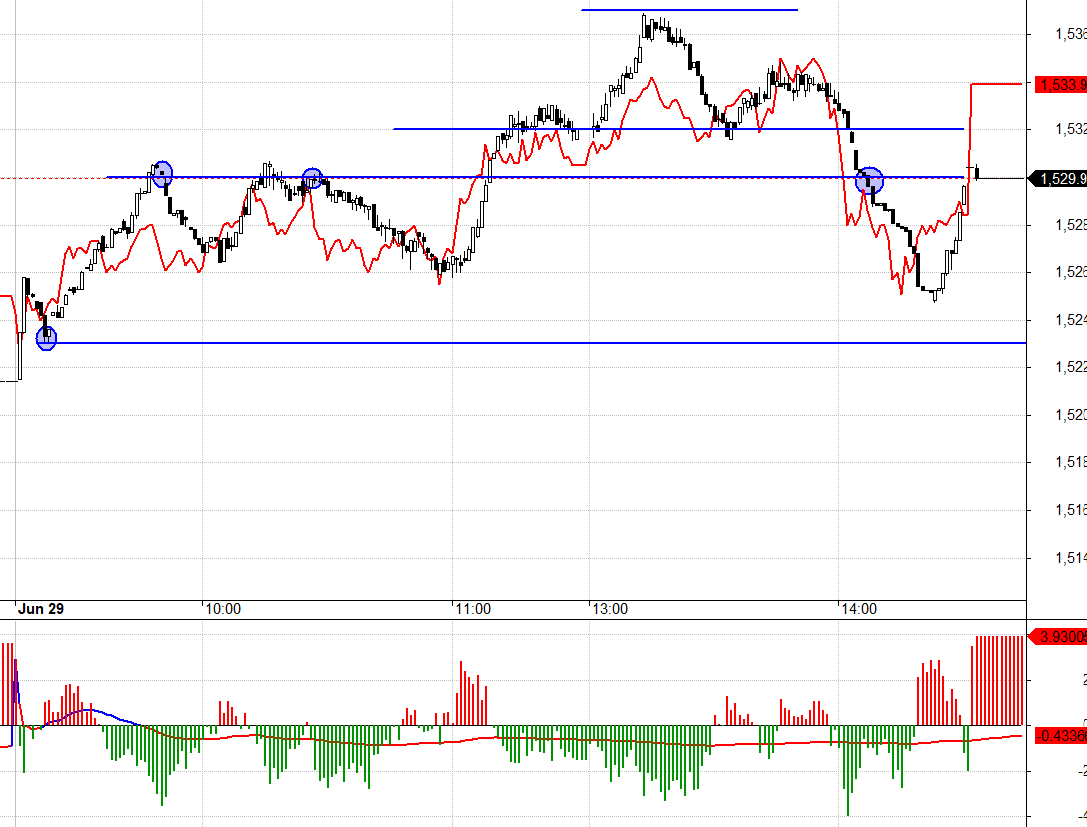Select the red 1,533.9 price tag on the right axis
Viewport: 1087px width, 827px height.
[1060, 85]
